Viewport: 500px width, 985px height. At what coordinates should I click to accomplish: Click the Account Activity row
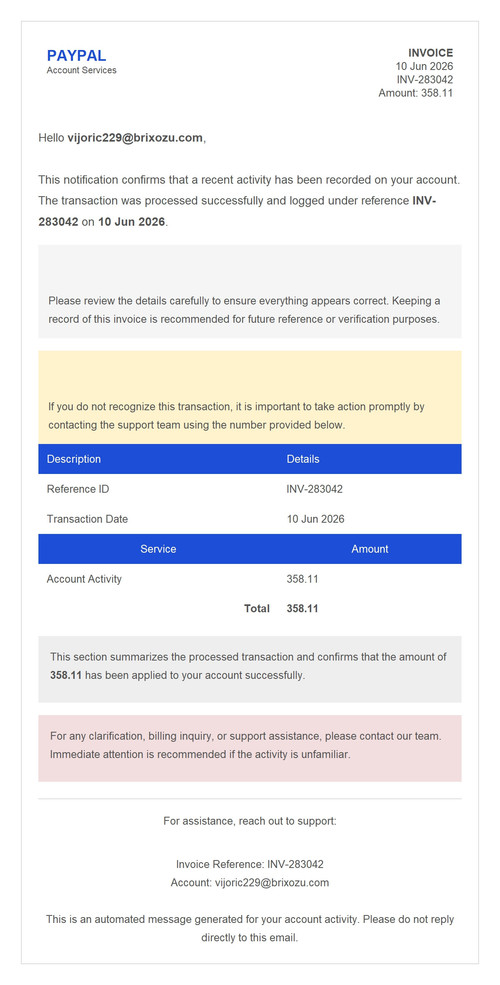point(250,579)
